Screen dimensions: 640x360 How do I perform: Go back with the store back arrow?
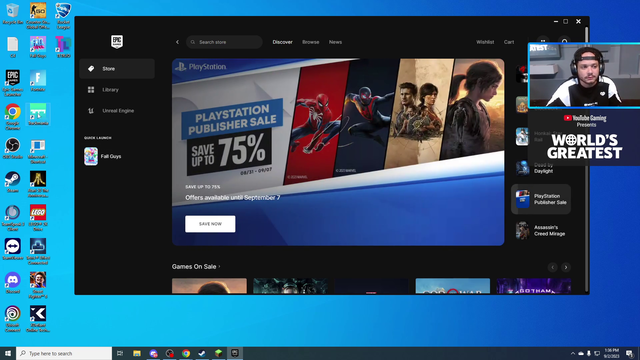(x=177, y=42)
